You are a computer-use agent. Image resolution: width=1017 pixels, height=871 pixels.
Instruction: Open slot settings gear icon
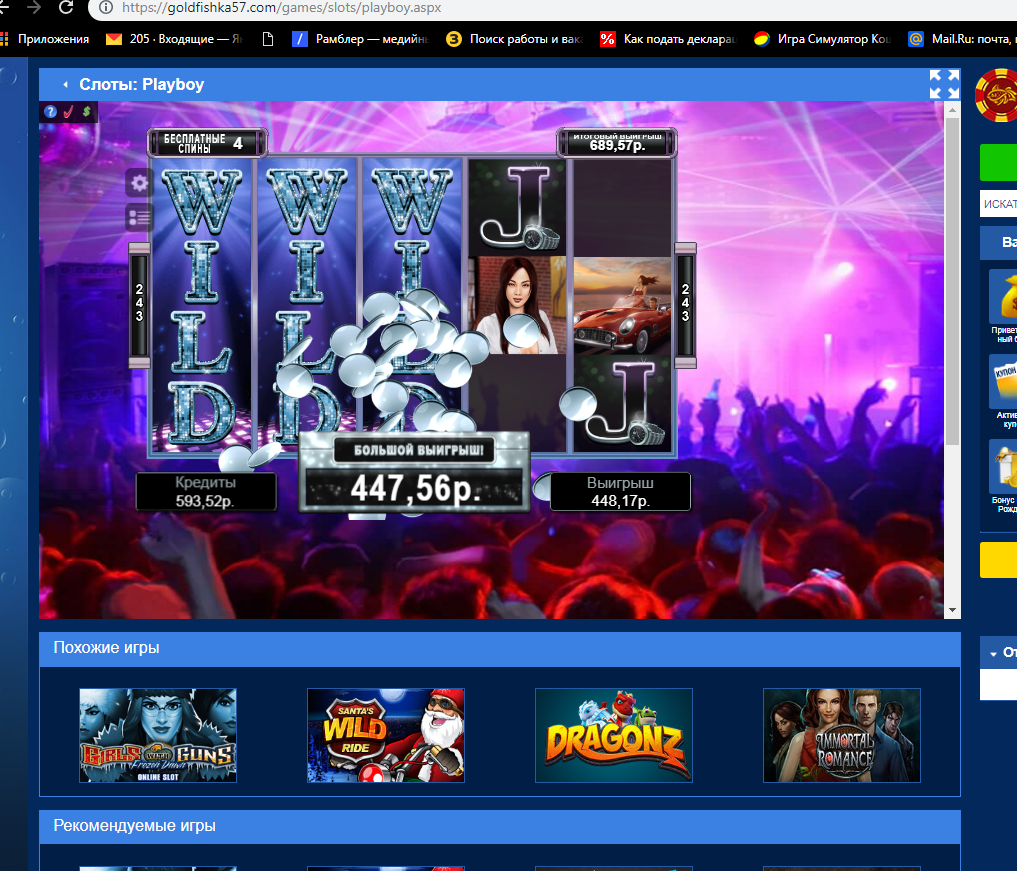[139, 183]
